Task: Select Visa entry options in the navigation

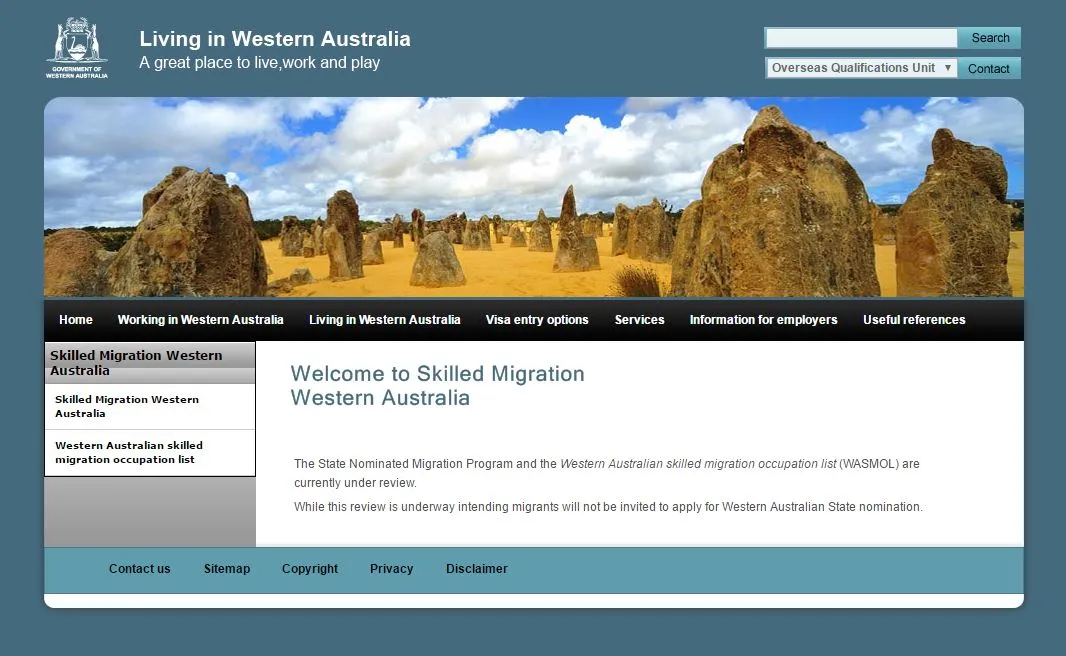Action: [x=537, y=320]
